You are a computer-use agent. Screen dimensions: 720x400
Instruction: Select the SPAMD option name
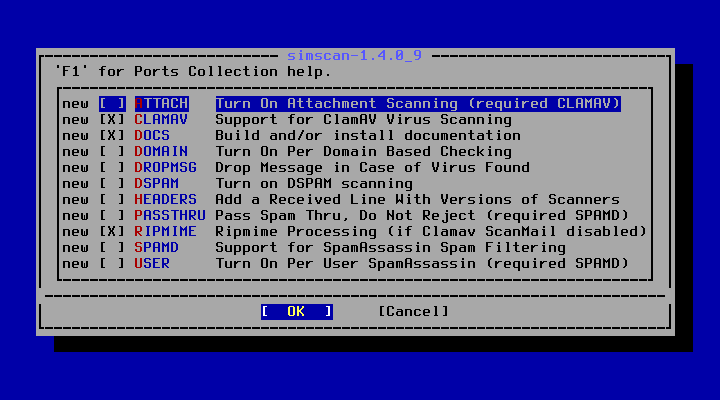pos(157,248)
